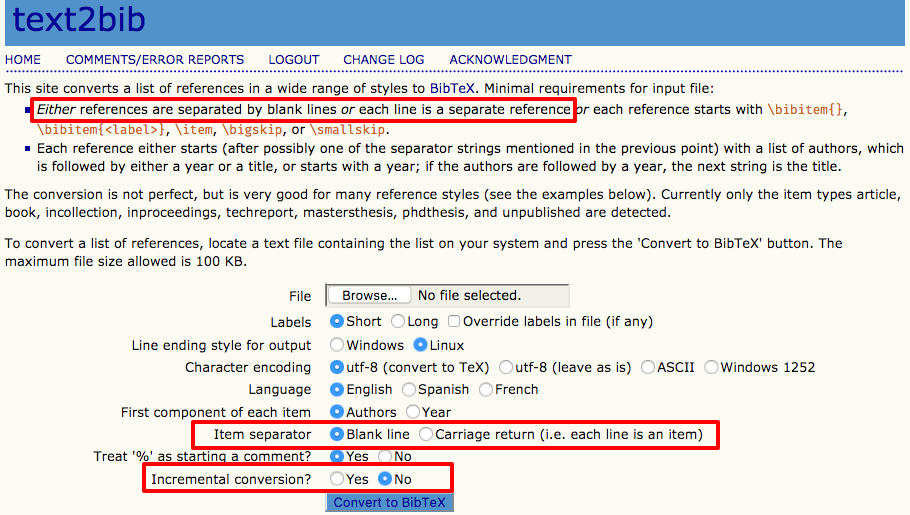Click the \bibitem{} code text
910x515 pixels.
pos(805,110)
